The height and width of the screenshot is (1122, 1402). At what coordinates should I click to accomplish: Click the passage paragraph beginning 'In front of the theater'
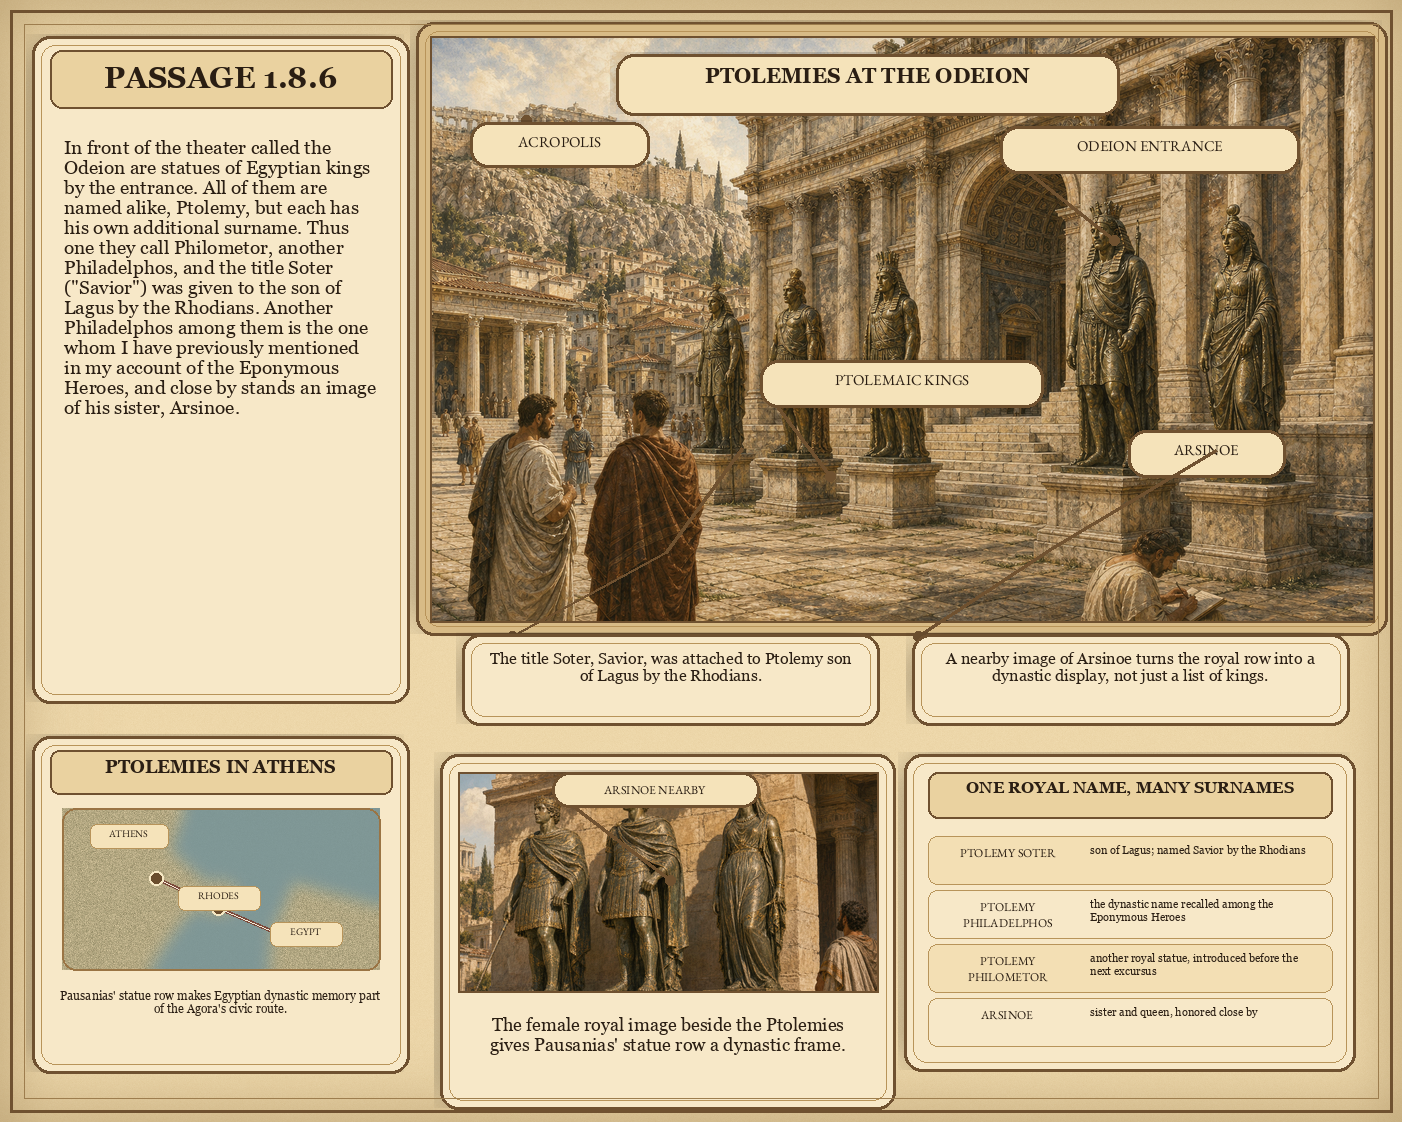click(220, 278)
